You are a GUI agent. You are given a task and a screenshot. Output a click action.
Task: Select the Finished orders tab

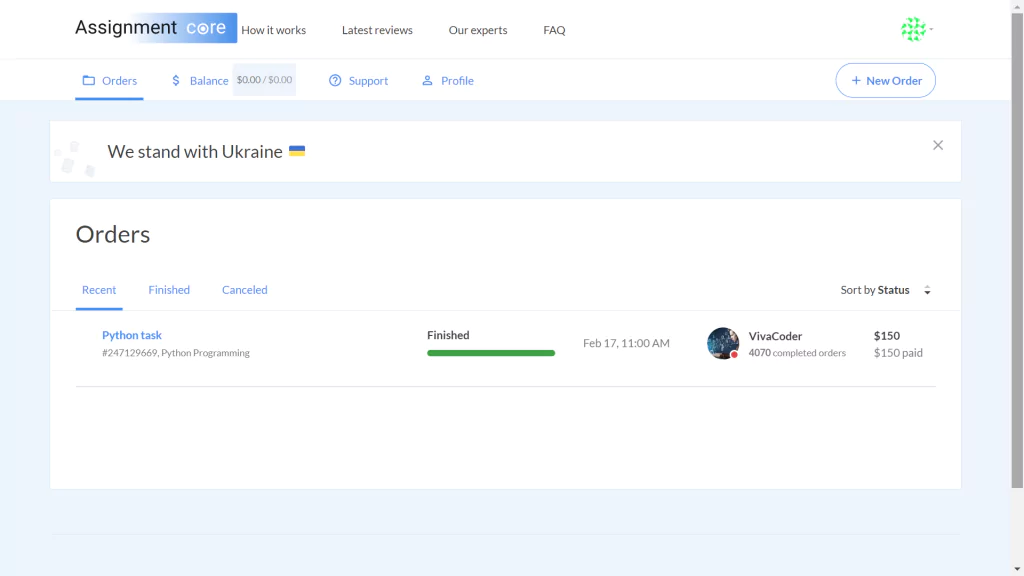tap(169, 290)
